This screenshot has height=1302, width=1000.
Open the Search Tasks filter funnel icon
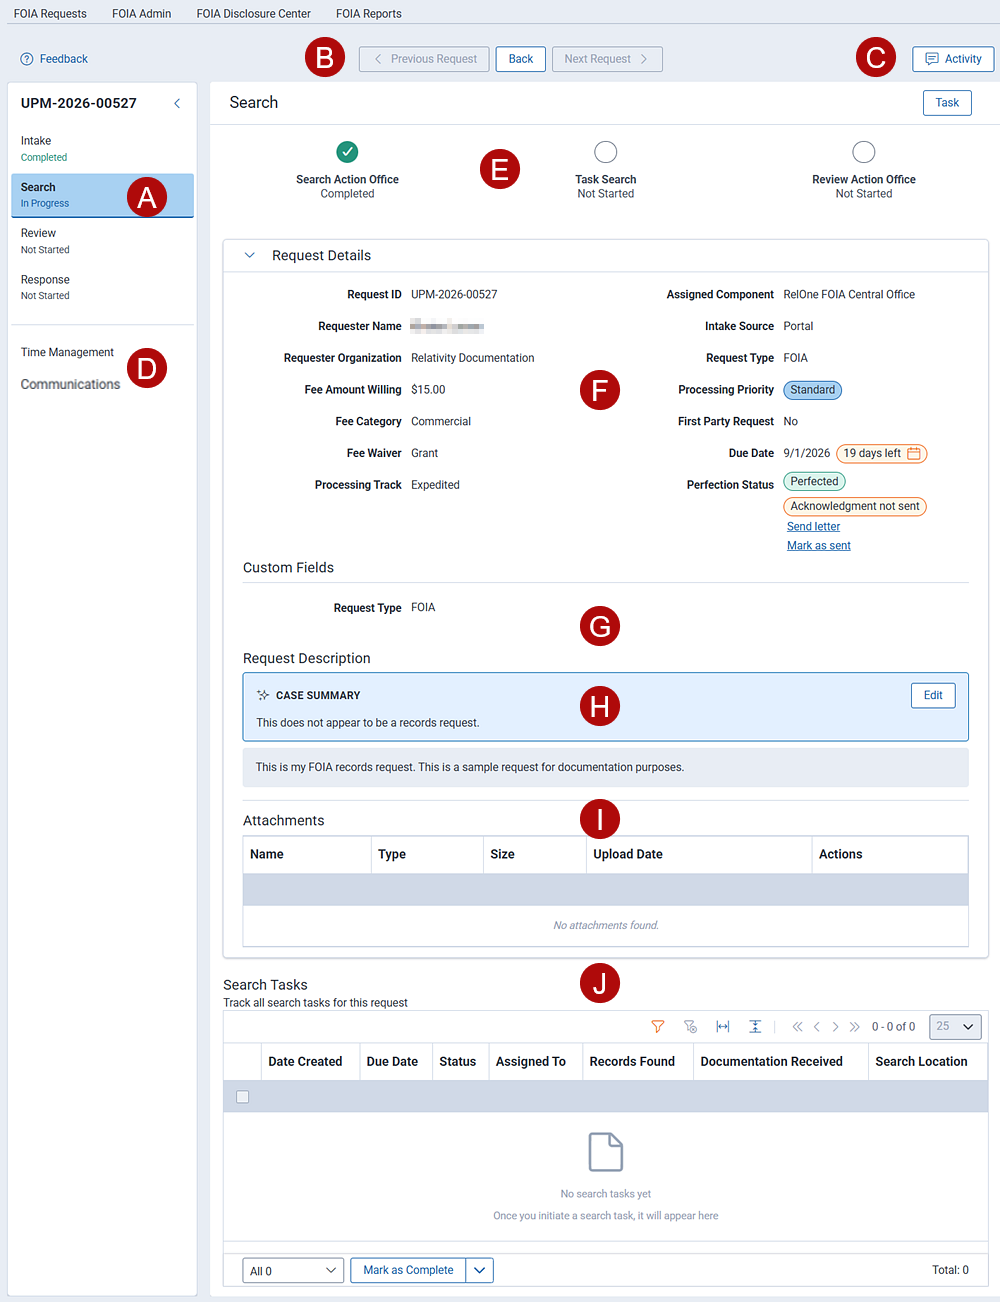click(658, 1027)
